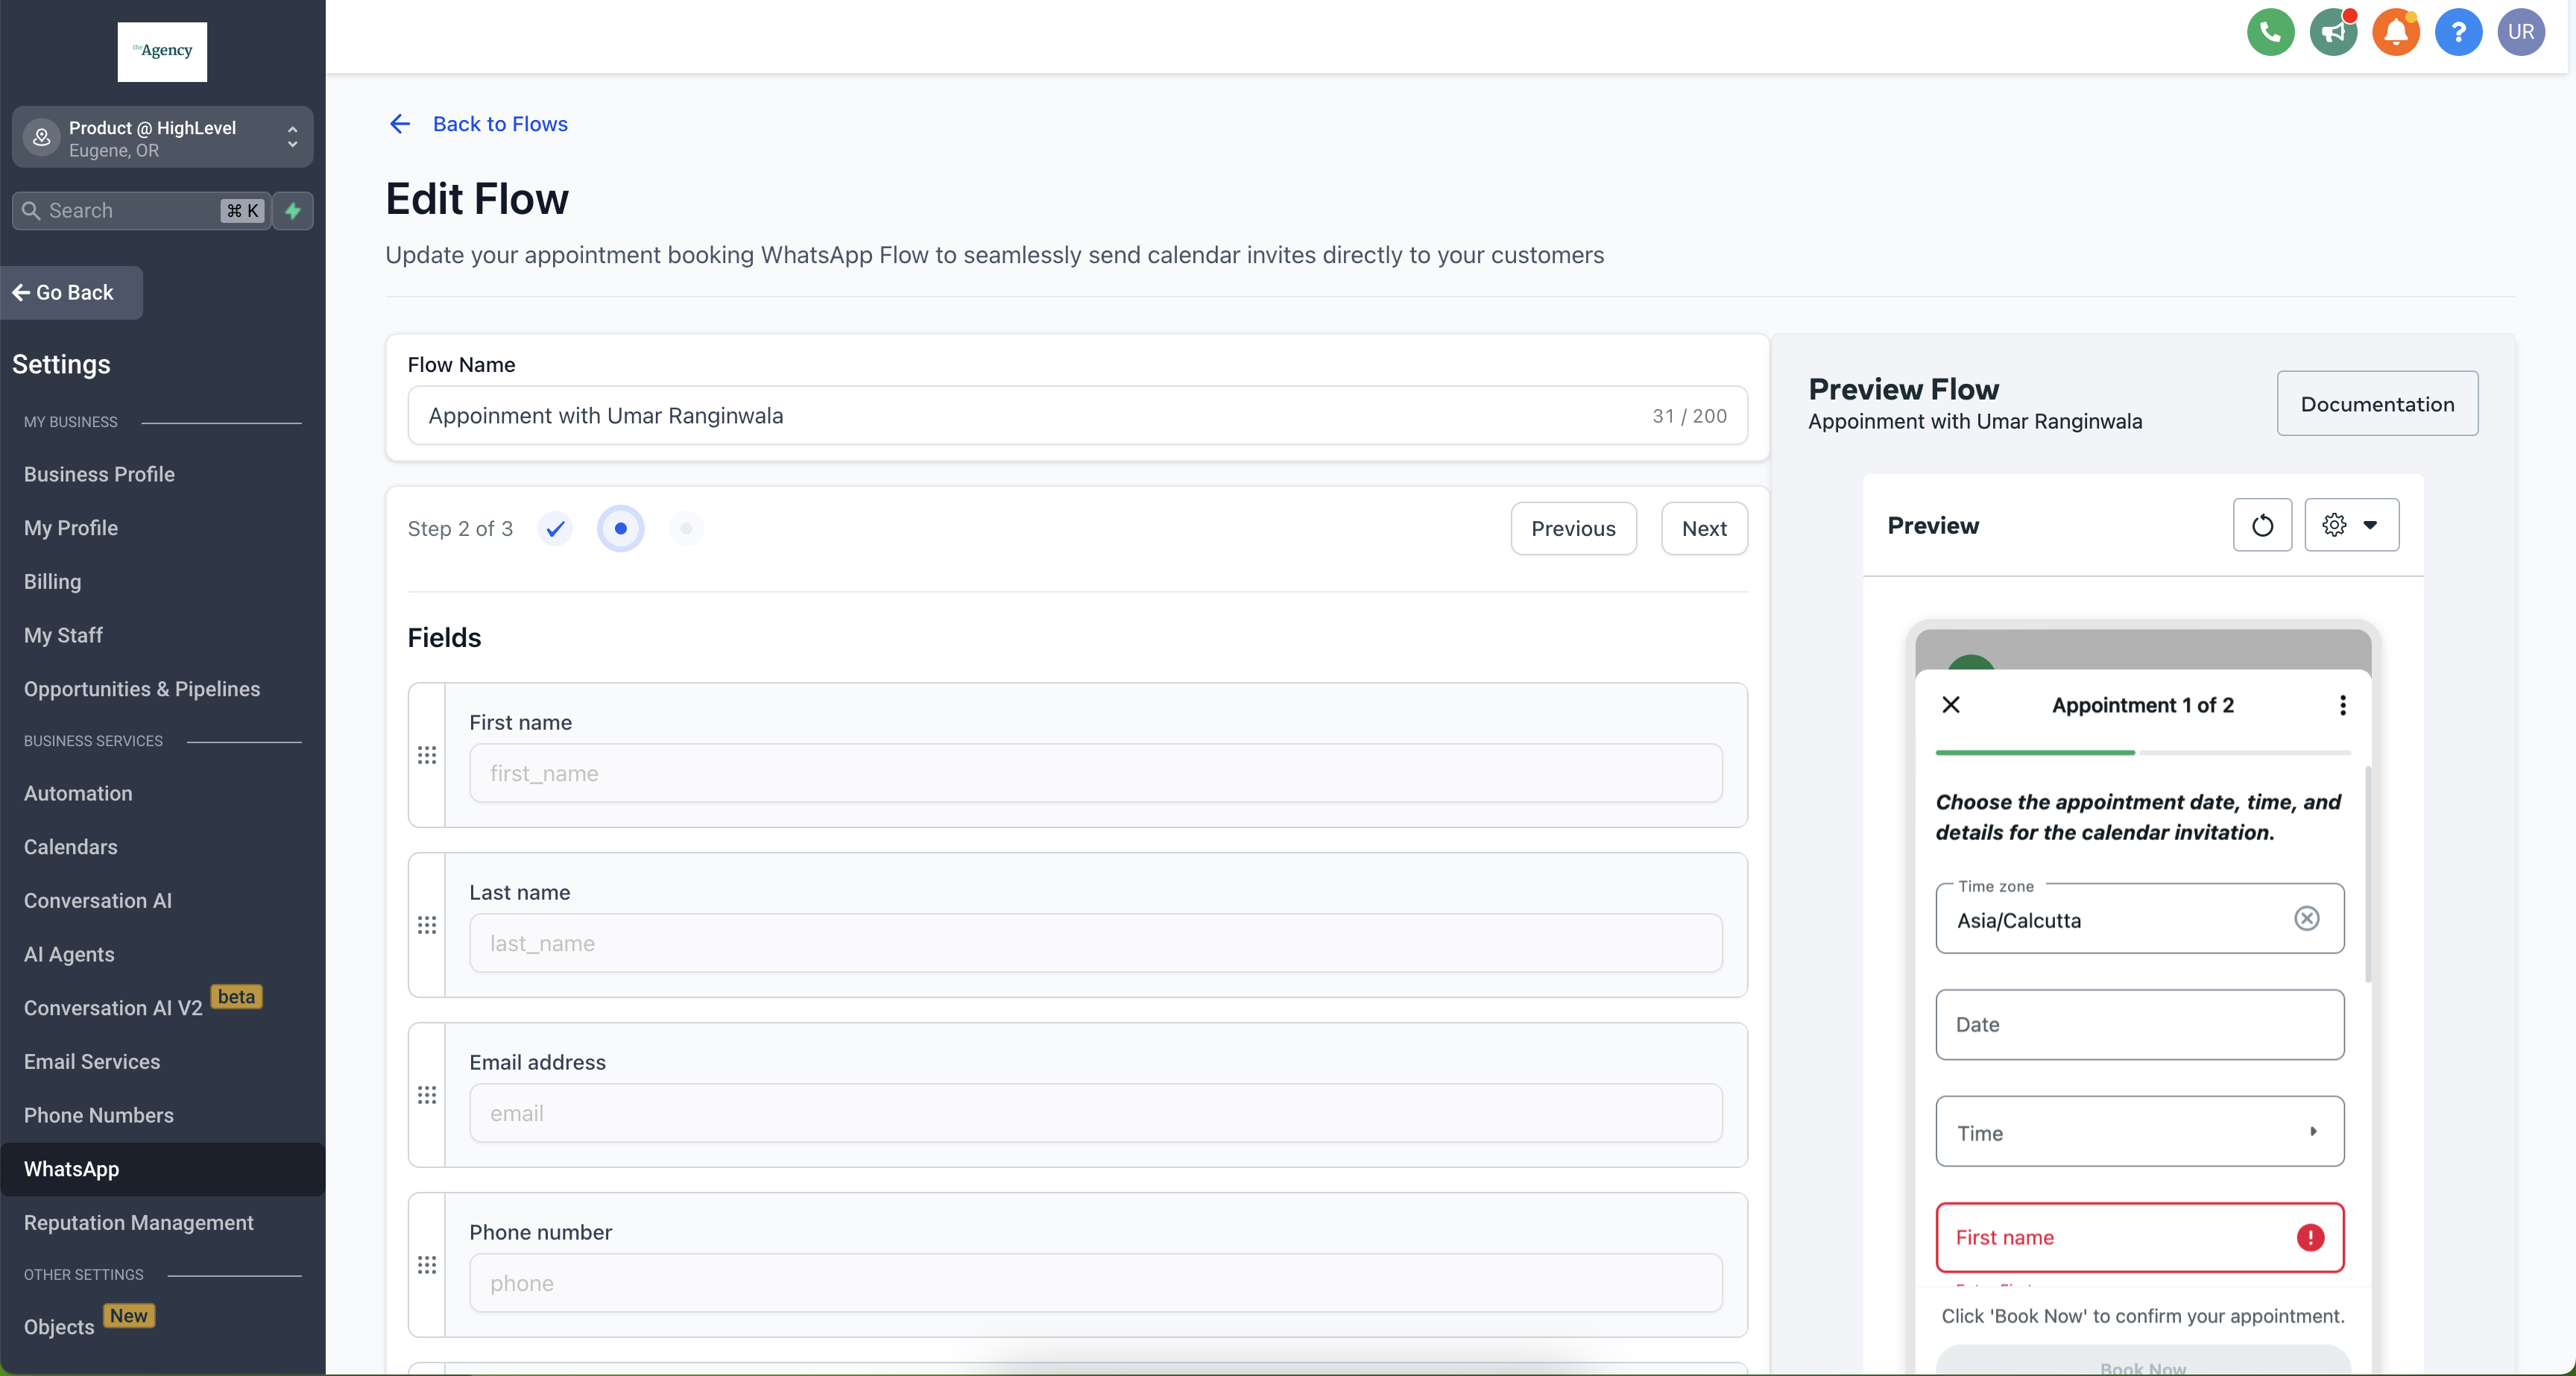The height and width of the screenshot is (1376, 2576).
Task: Open the megaphone announcements icon
Action: coord(2333,32)
